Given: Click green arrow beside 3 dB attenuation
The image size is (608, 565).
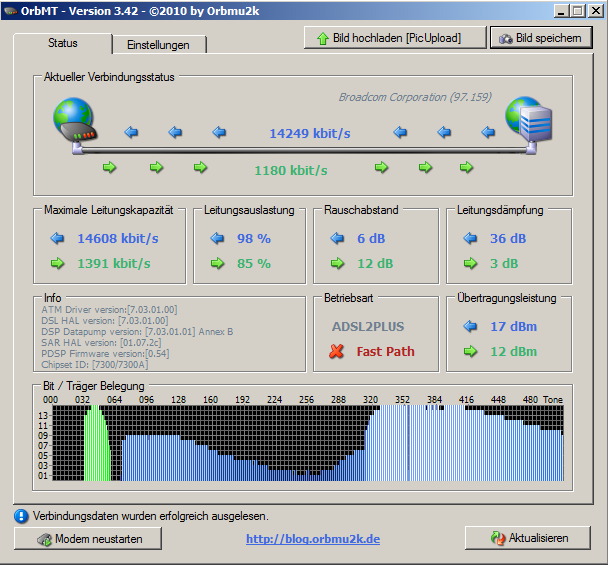Looking at the screenshot, I should click(x=471, y=263).
